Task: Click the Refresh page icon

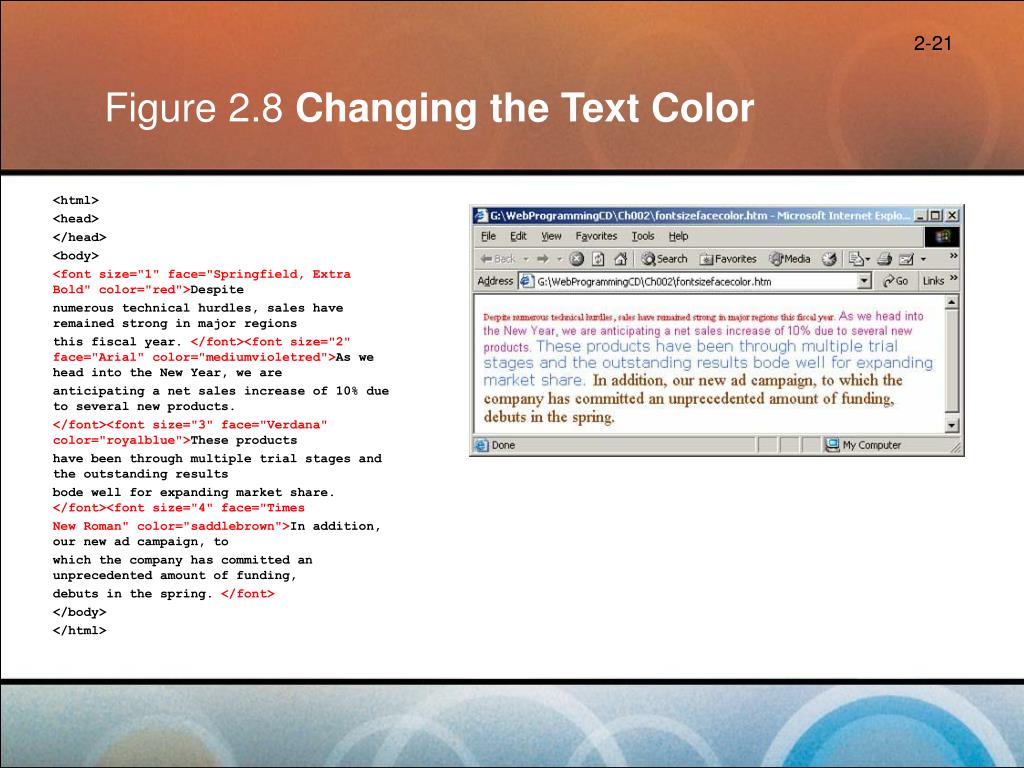Action: tap(598, 259)
